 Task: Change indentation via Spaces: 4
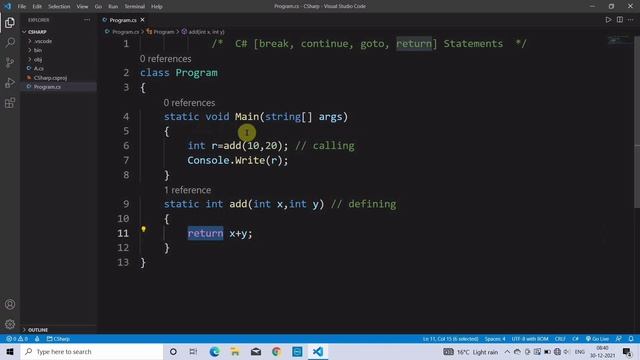pos(495,339)
